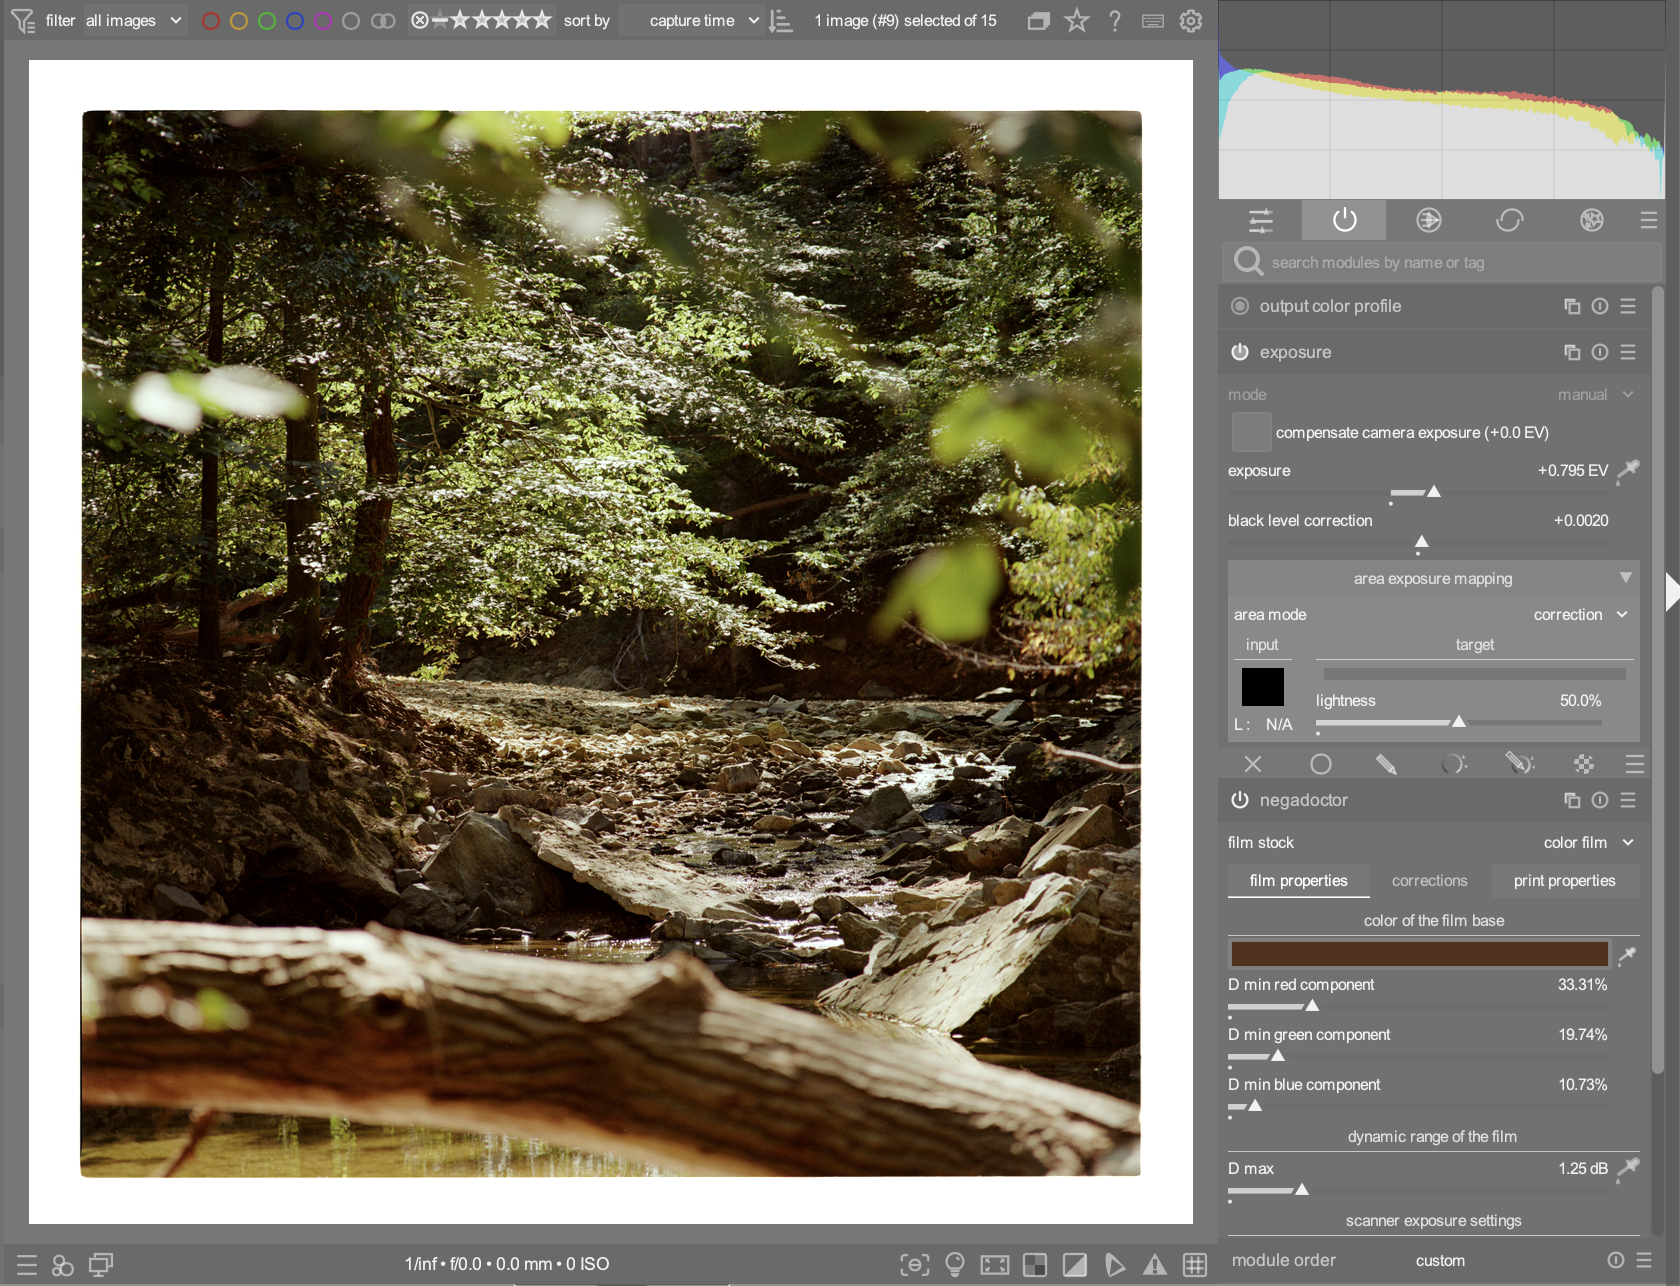Viewport: 1680px width, 1286px height.
Task: Click the exposure eyedropper picker icon
Action: tap(1628, 470)
